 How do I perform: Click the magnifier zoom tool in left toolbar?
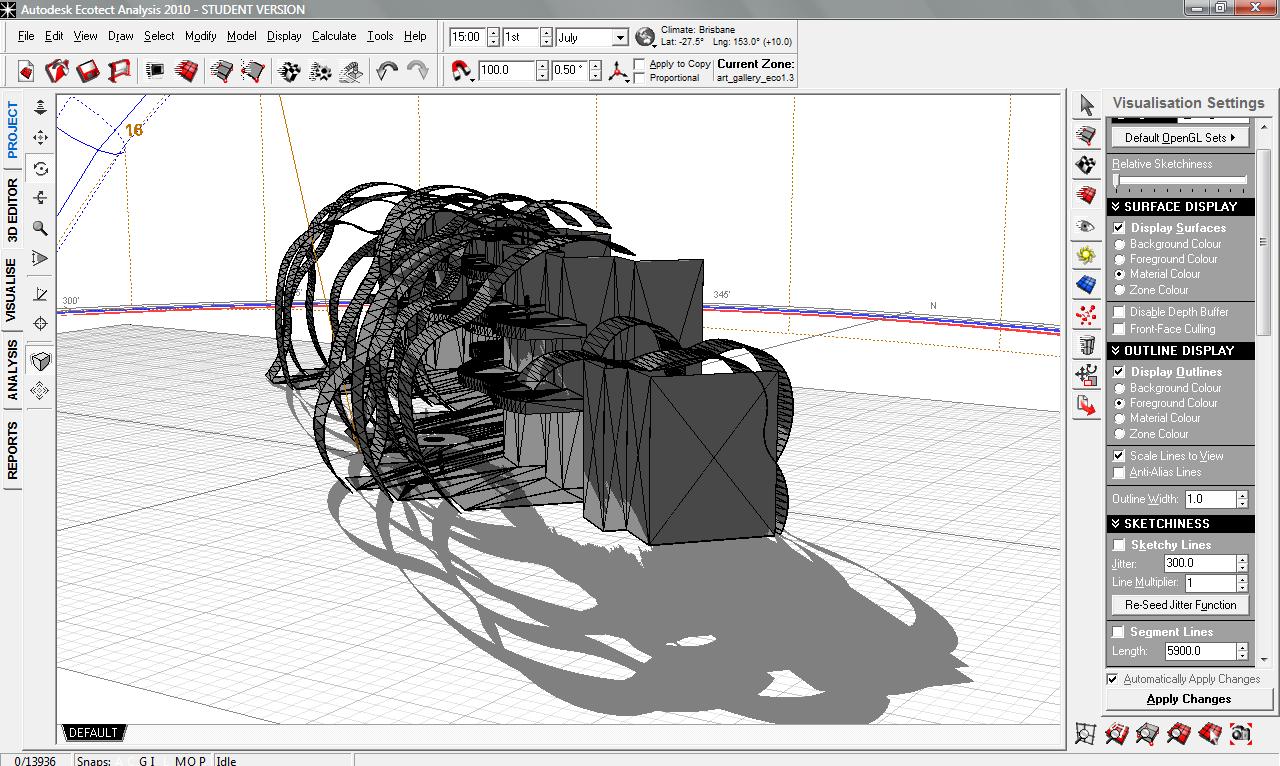(40, 228)
